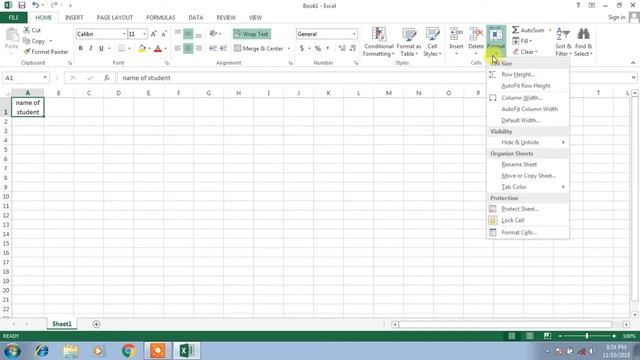Toggle Bold formatting
This screenshot has width=640, height=360.
pos(80,48)
